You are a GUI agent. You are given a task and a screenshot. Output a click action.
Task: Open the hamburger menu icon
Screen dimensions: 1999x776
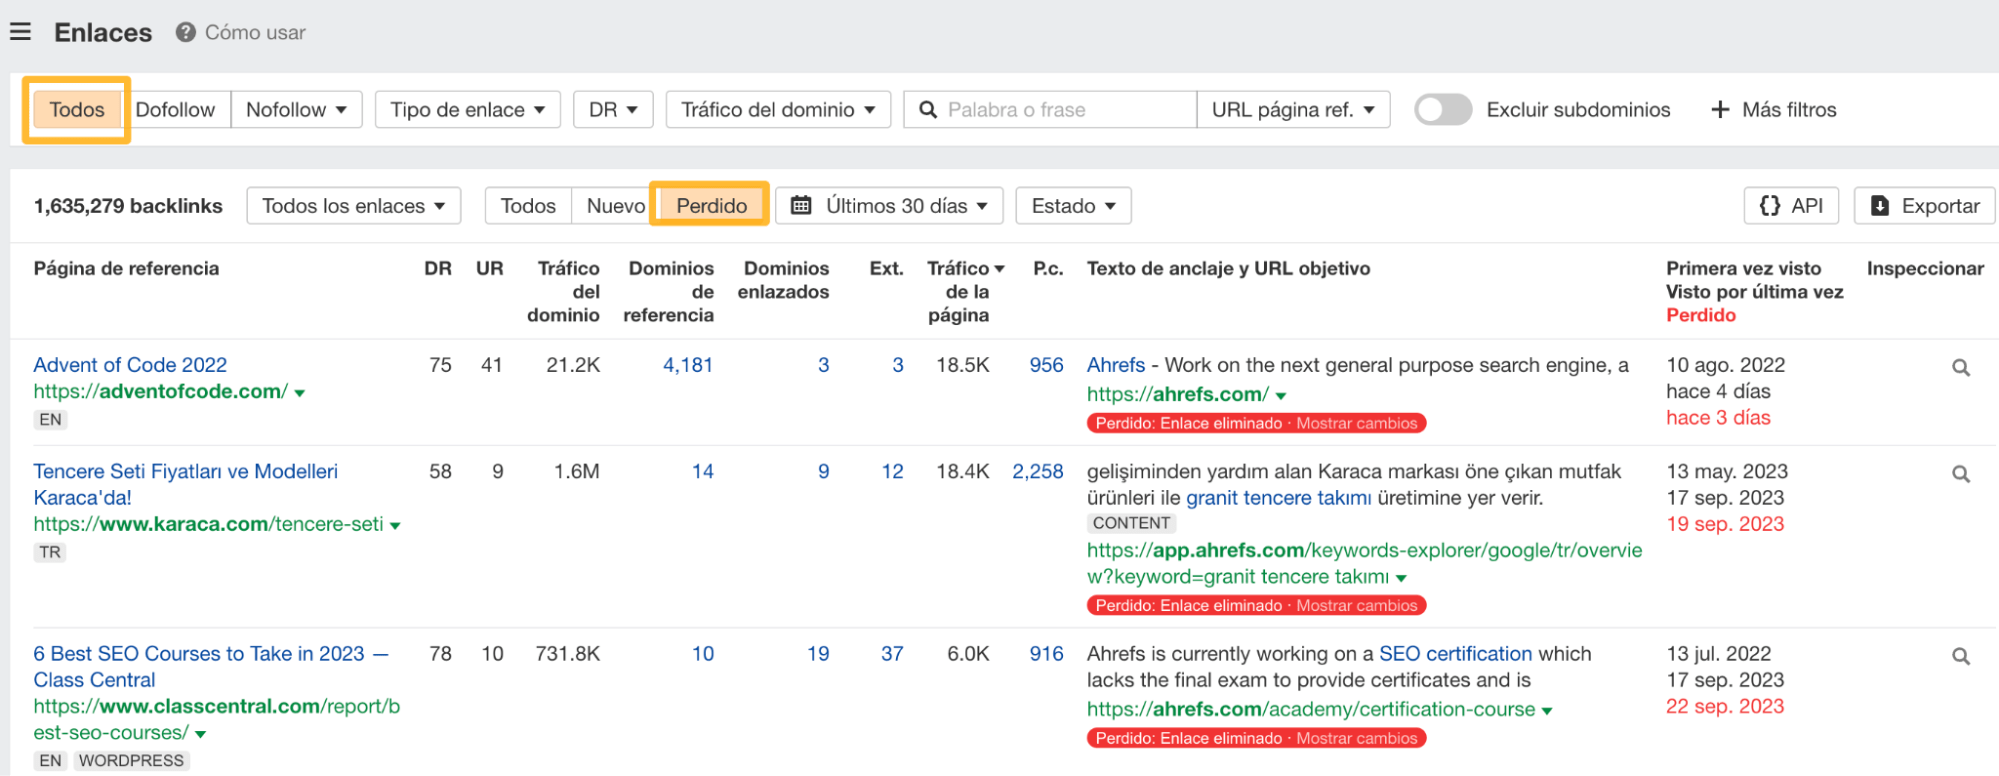coord(20,32)
